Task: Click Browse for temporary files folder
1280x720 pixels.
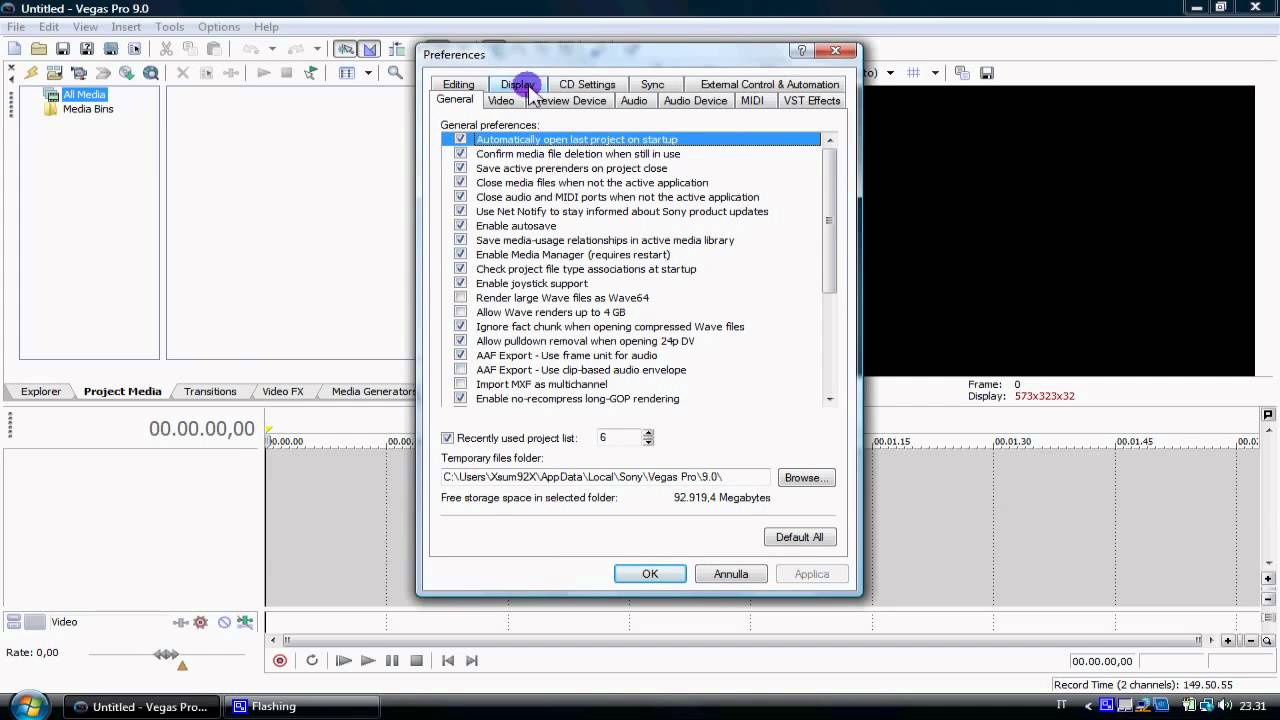Action: pyautogui.click(x=806, y=478)
